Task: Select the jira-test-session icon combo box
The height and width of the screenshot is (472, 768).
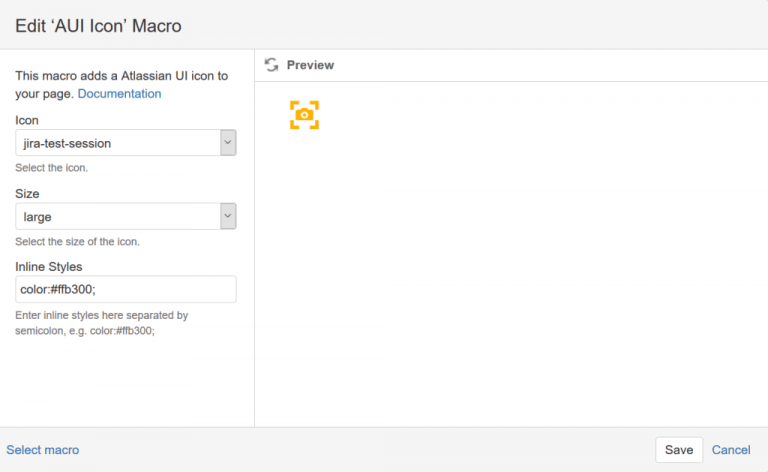Action: pos(126,142)
